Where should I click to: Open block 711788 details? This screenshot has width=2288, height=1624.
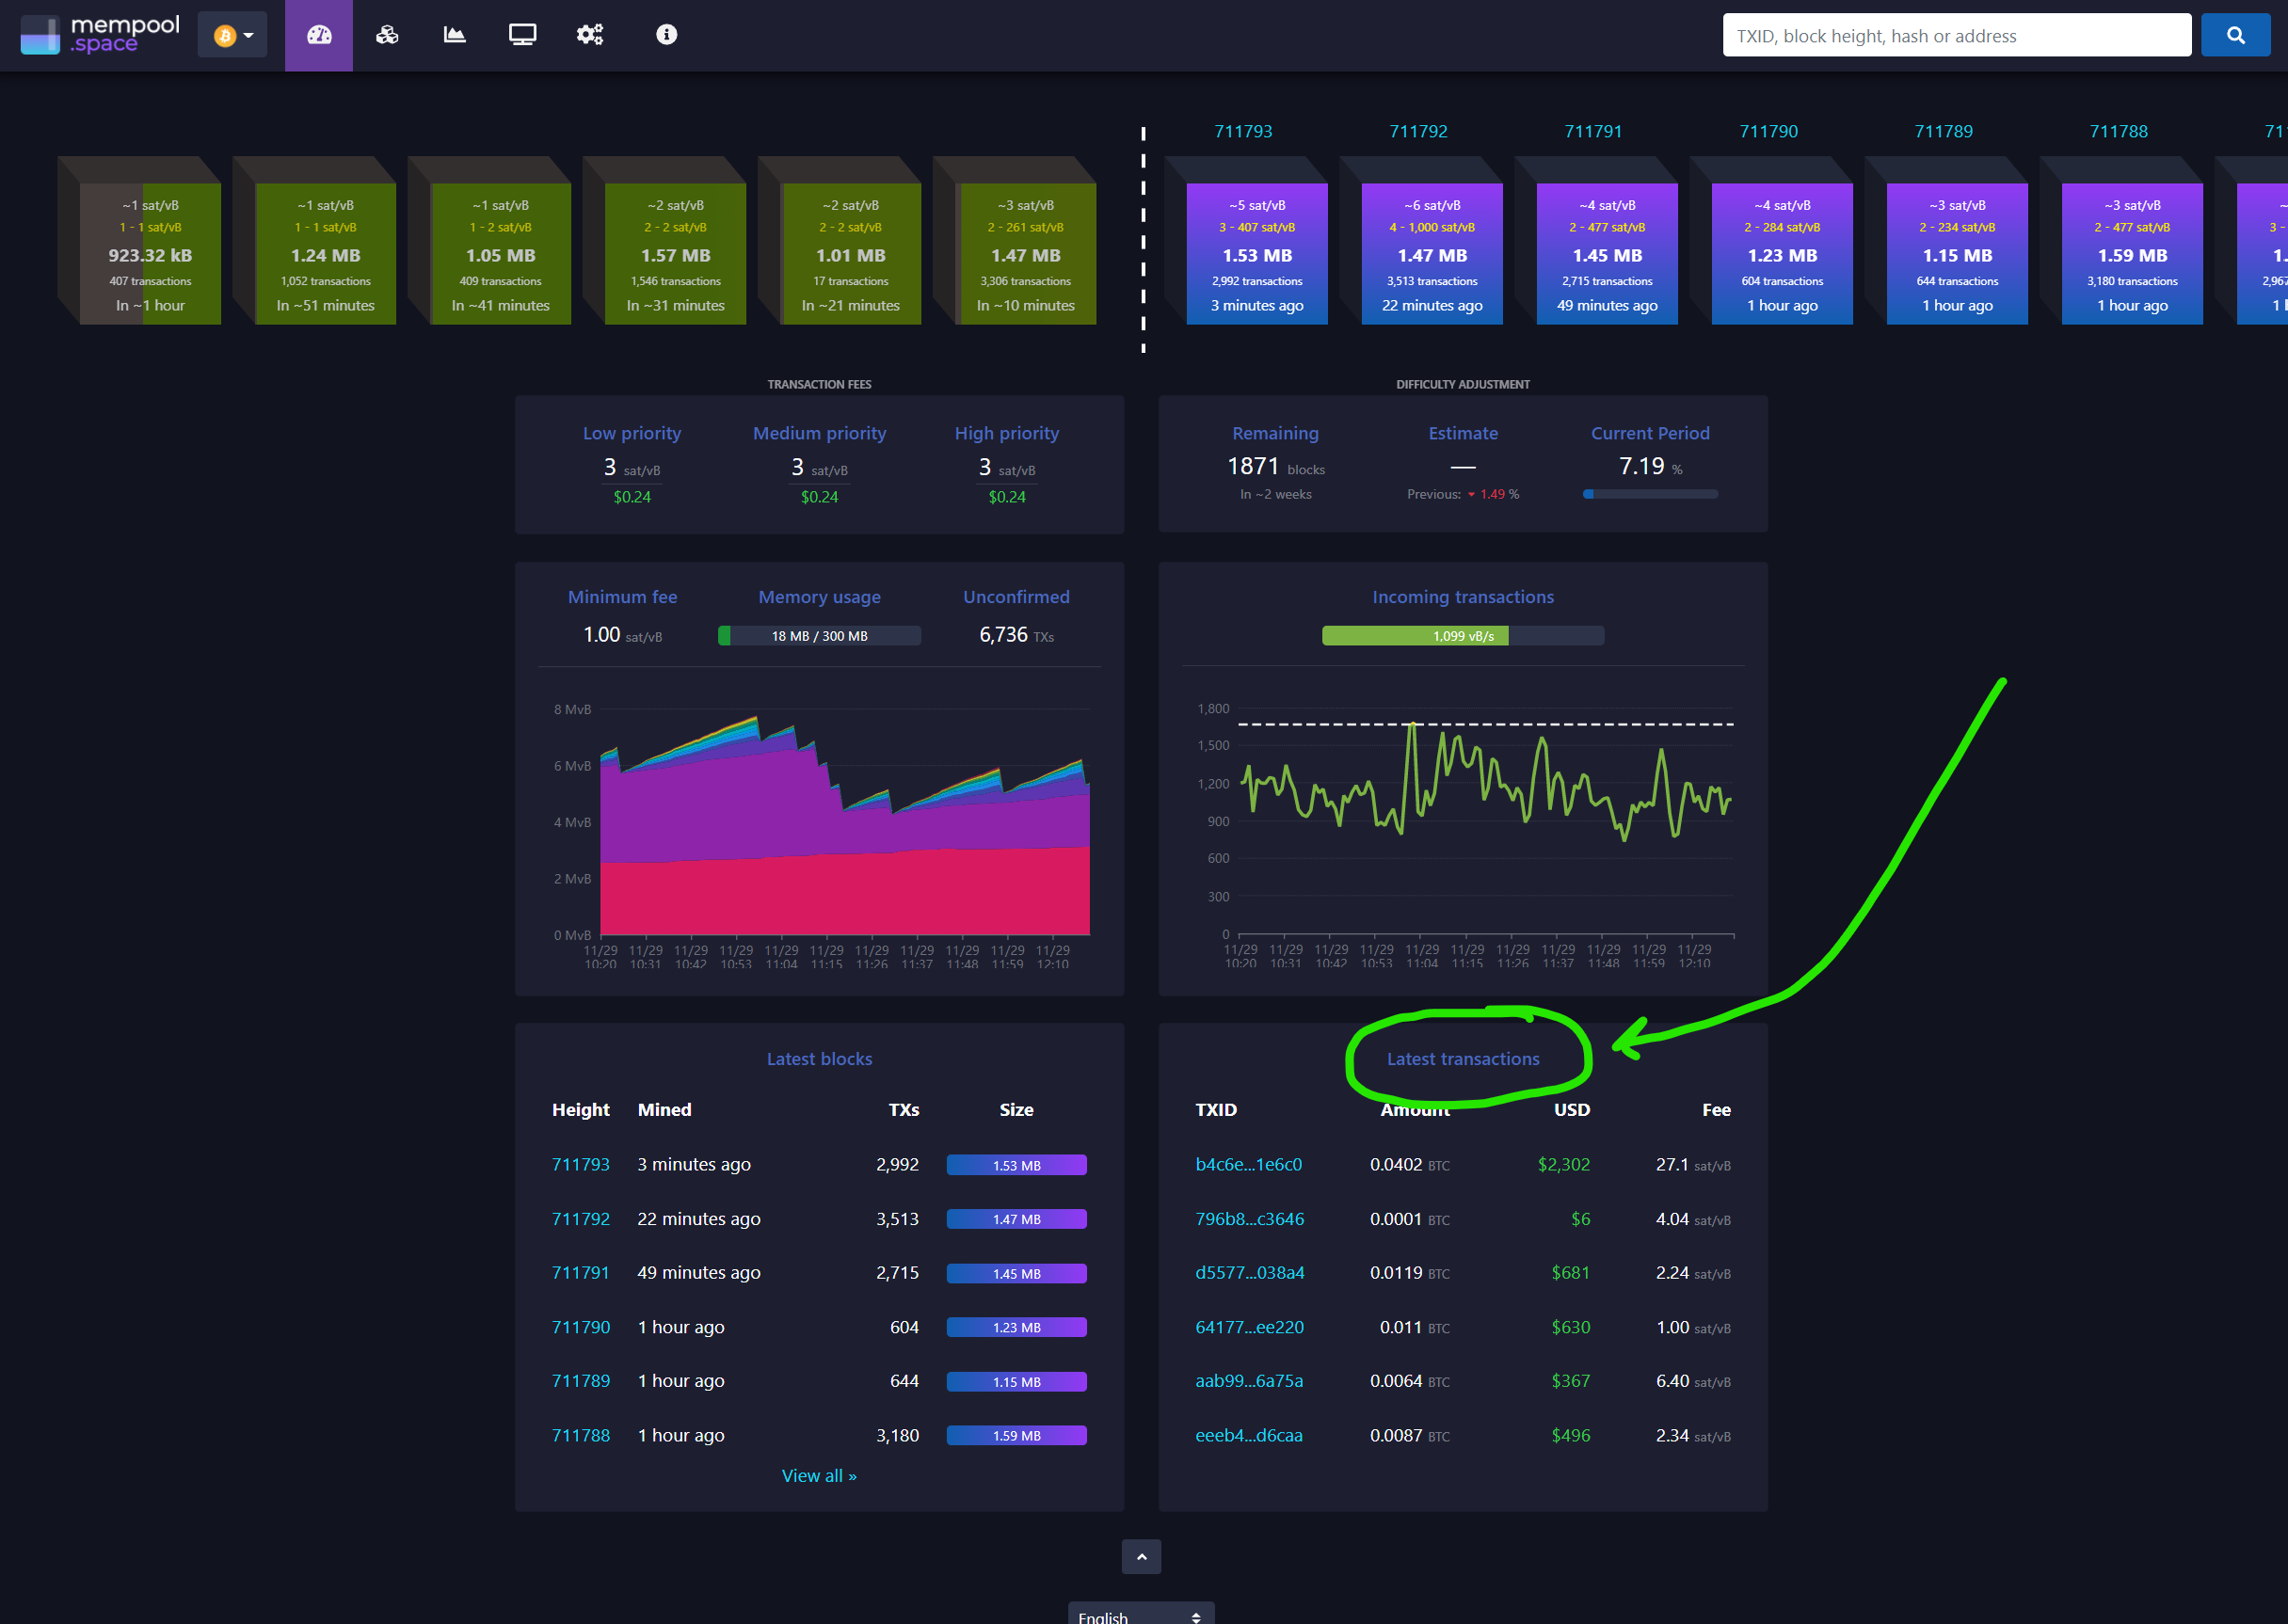580,1434
